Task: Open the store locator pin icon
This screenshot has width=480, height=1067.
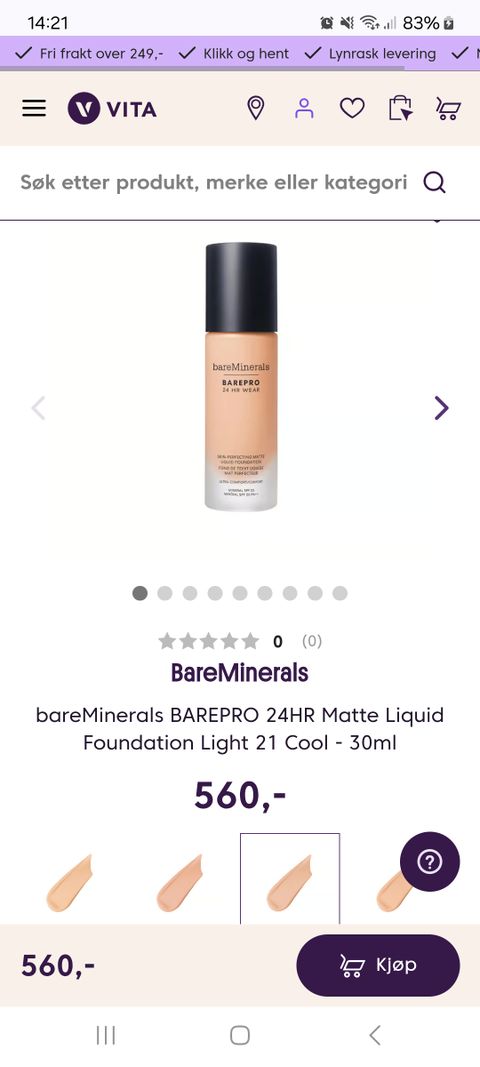Action: (x=255, y=108)
